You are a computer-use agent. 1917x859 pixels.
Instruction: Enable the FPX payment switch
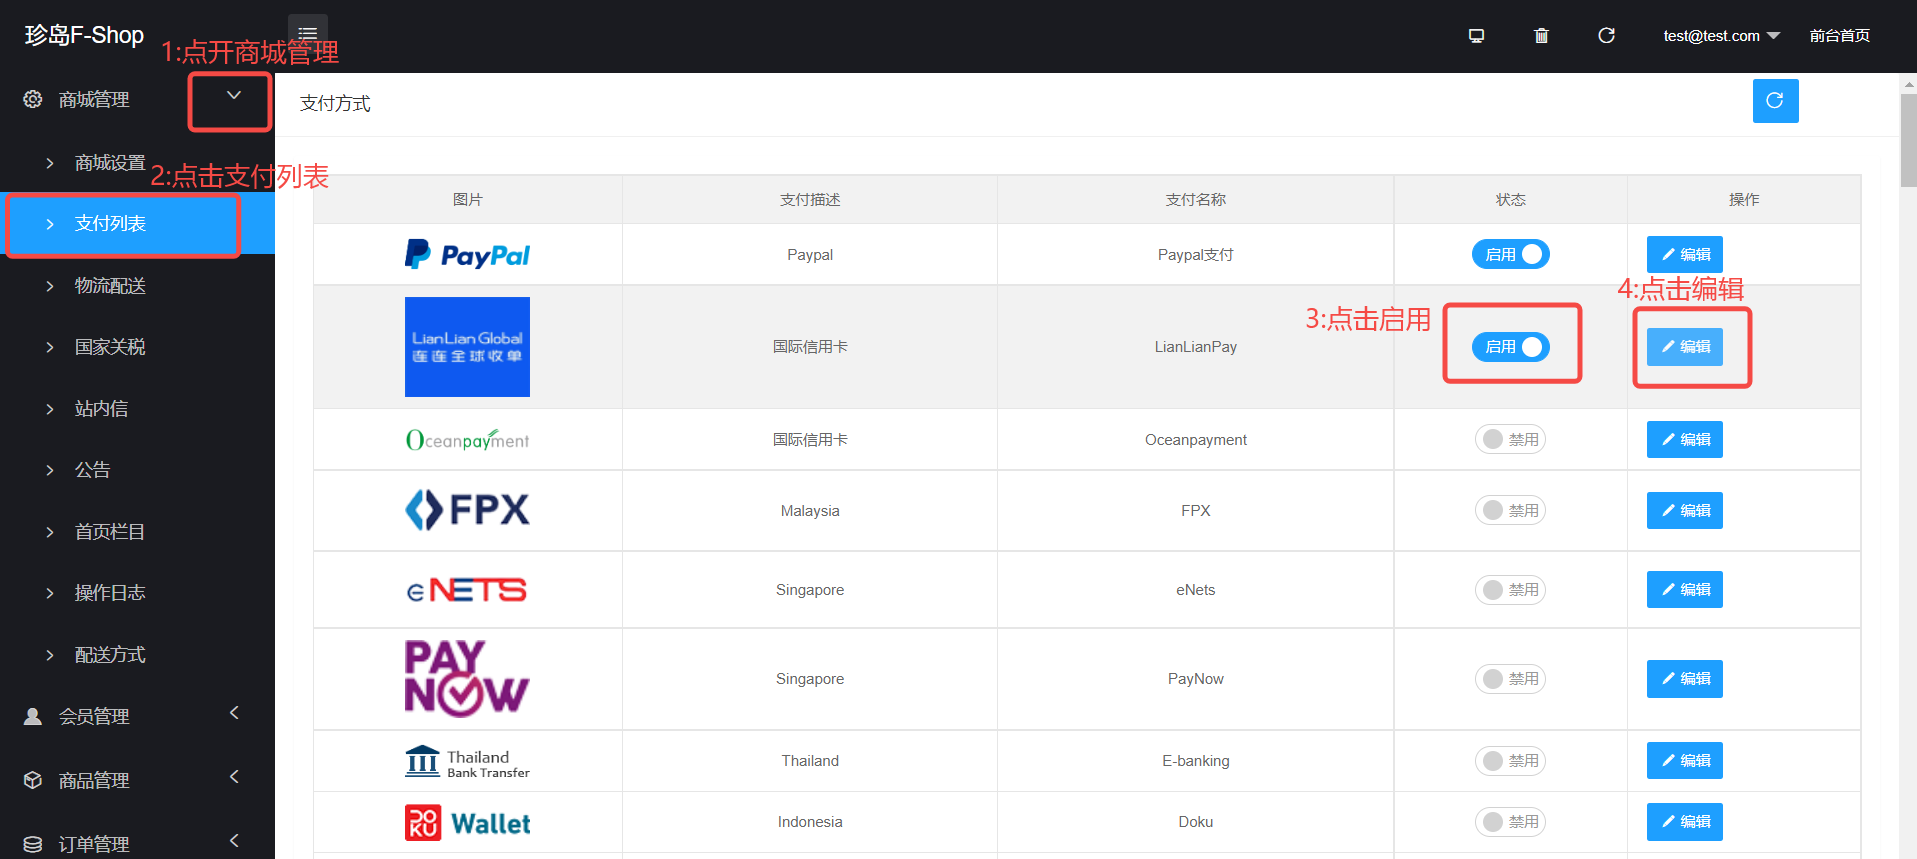click(x=1510, y=510)
